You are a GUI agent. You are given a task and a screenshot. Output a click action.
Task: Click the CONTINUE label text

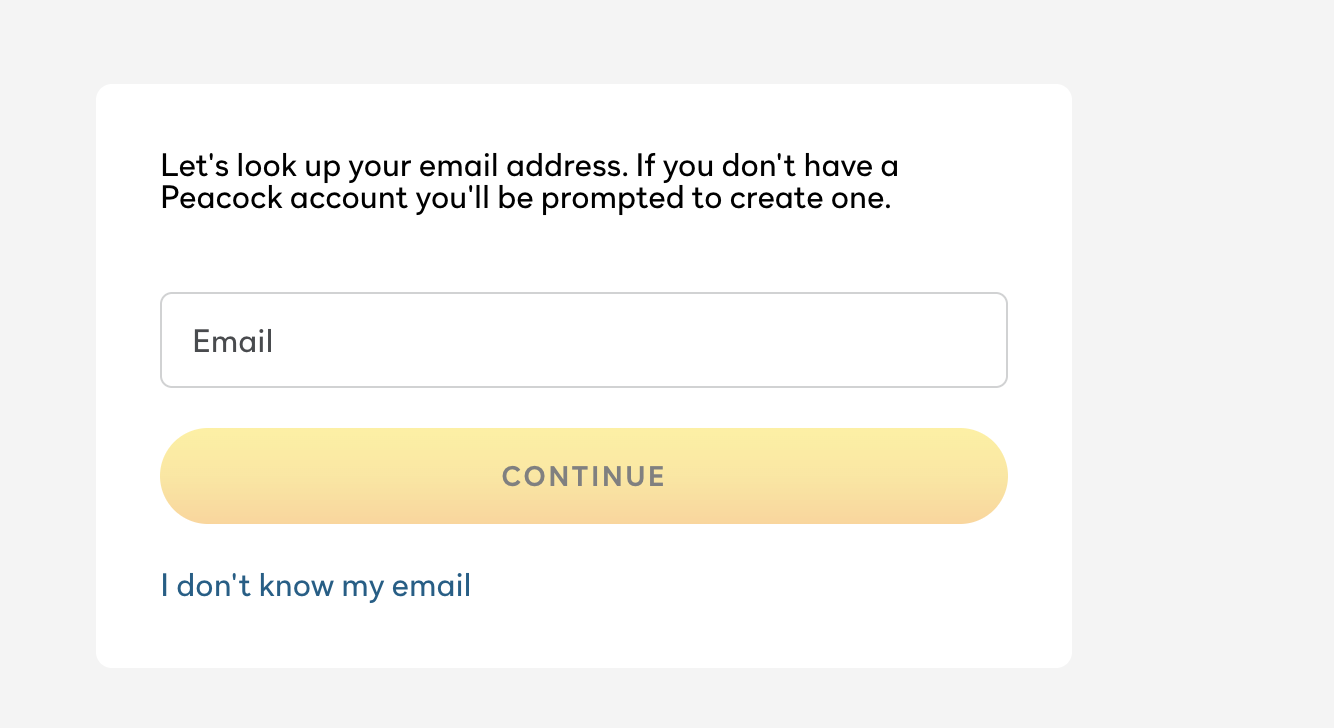(x=583, y=476)
